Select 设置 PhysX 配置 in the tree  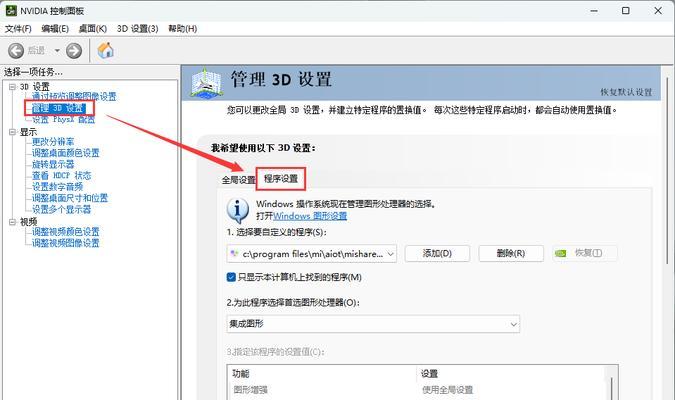63,119
